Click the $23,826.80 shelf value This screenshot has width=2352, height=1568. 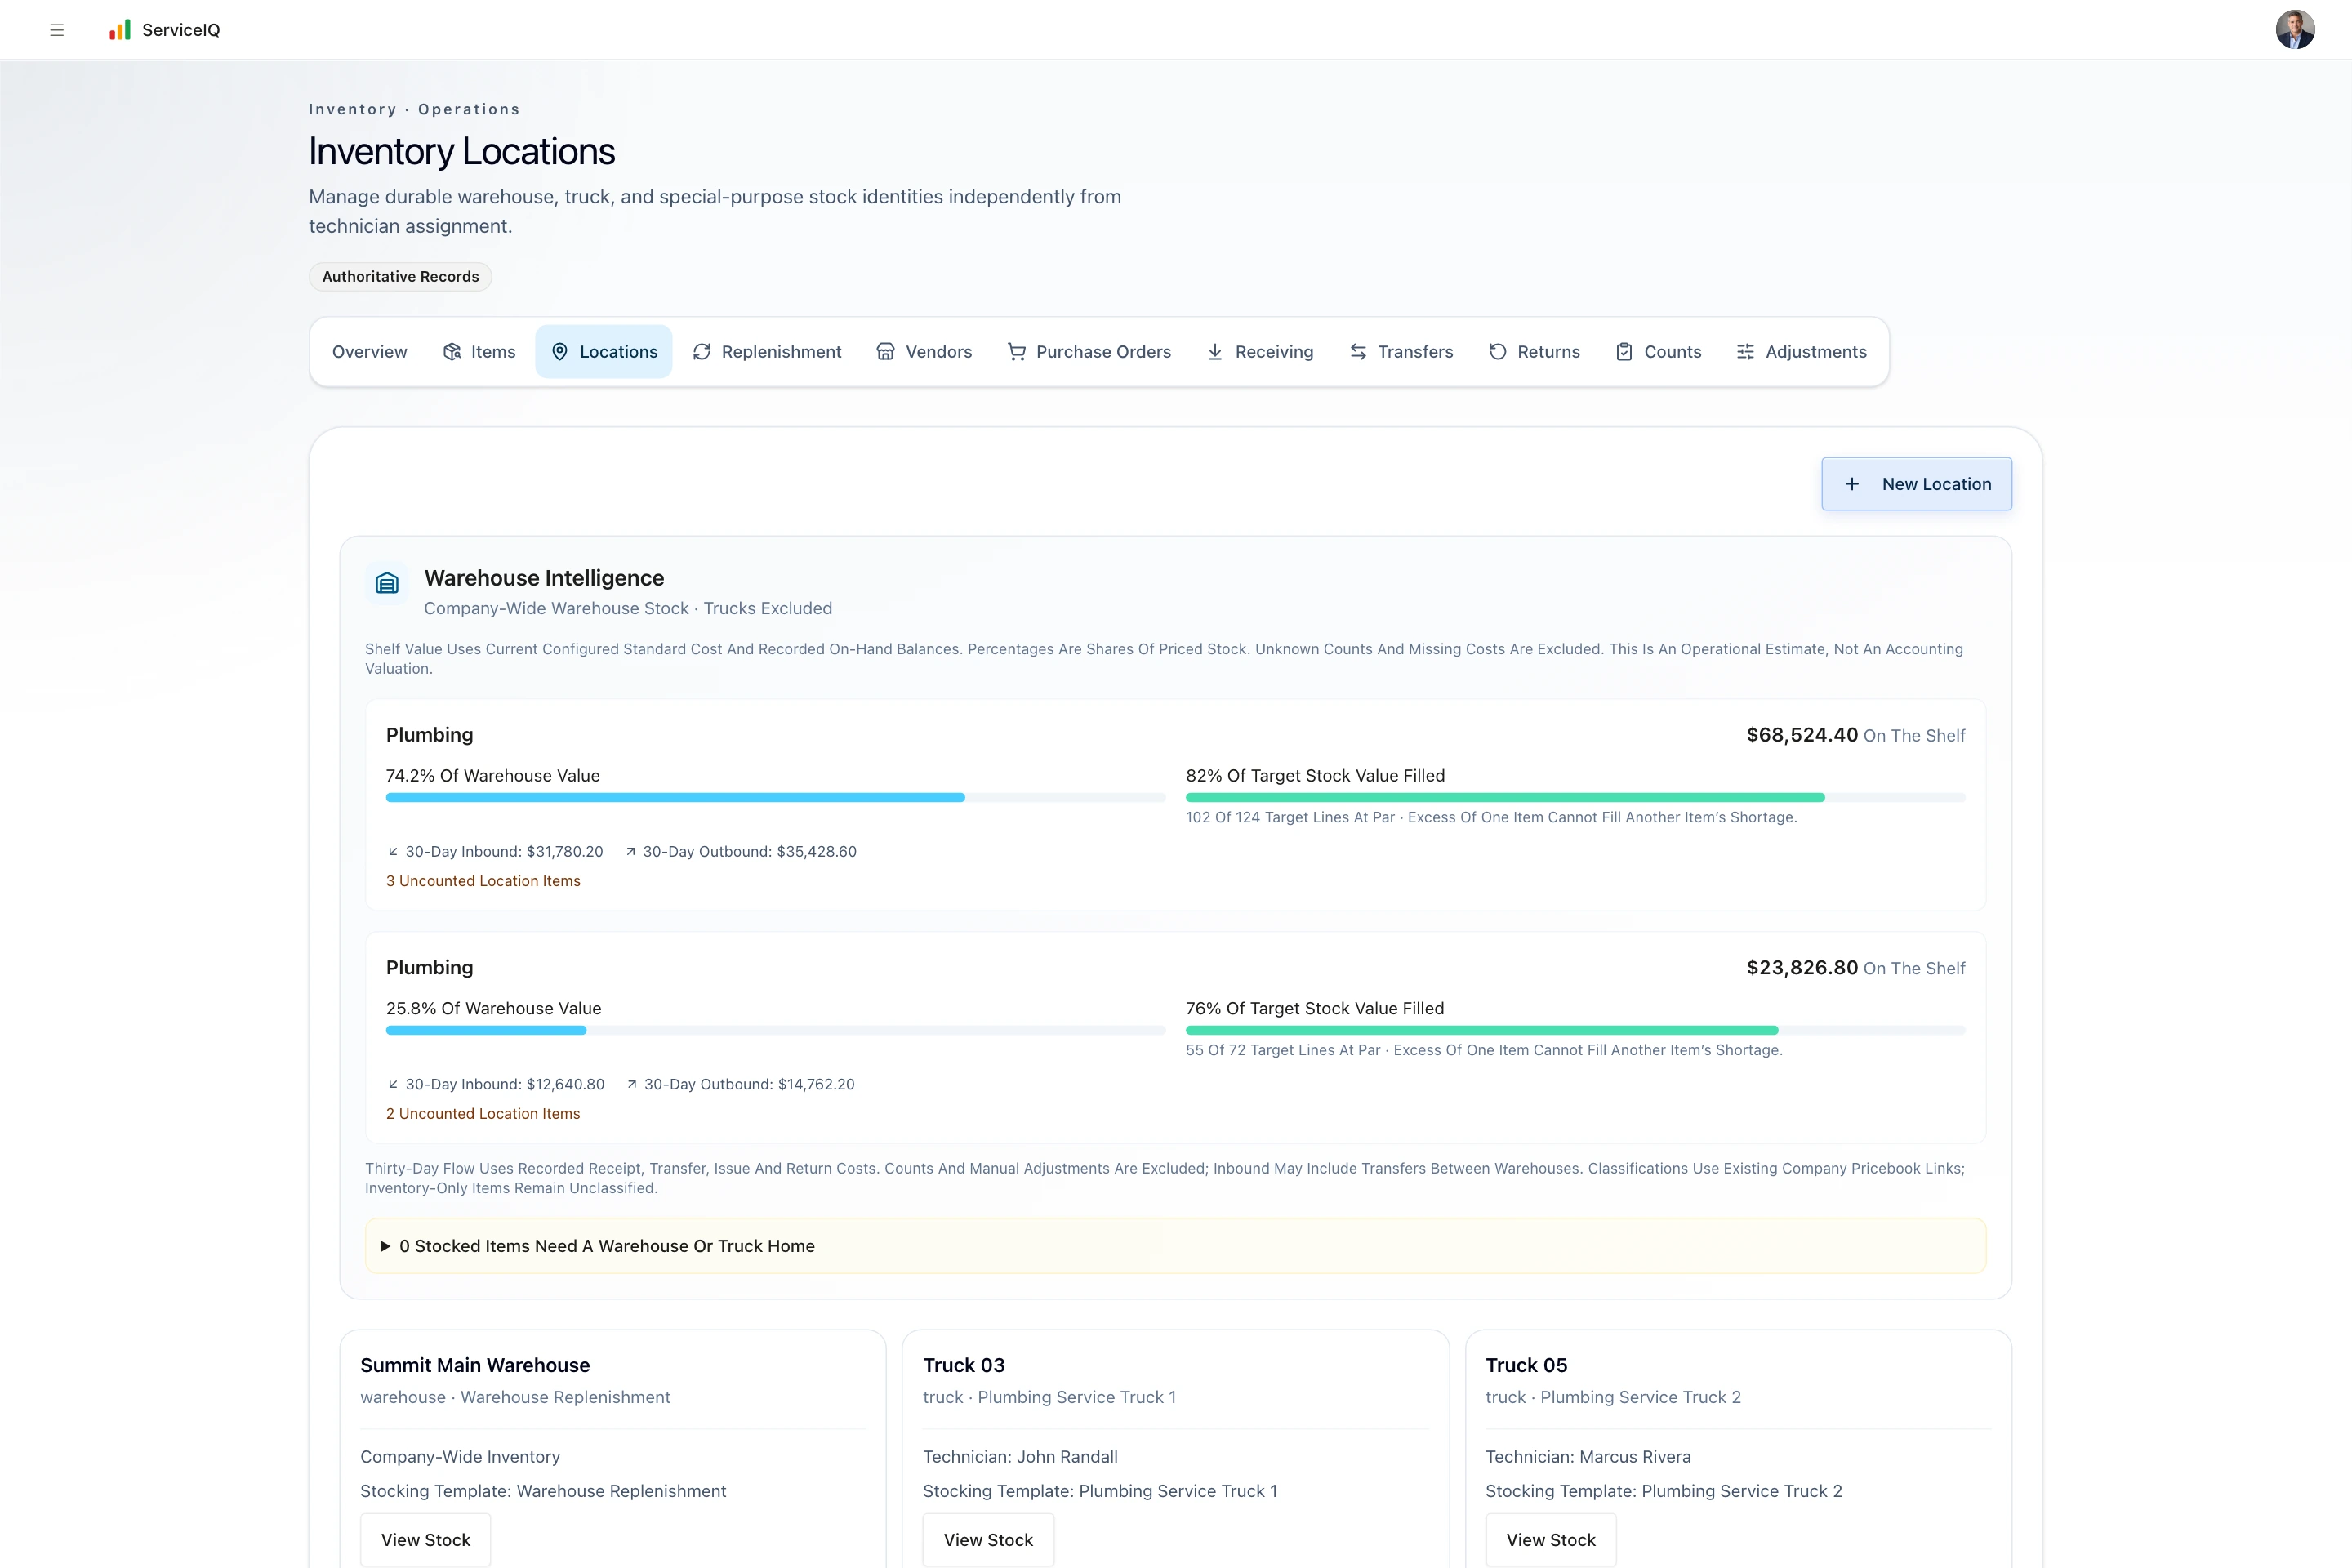click(x=1802, y=968)
